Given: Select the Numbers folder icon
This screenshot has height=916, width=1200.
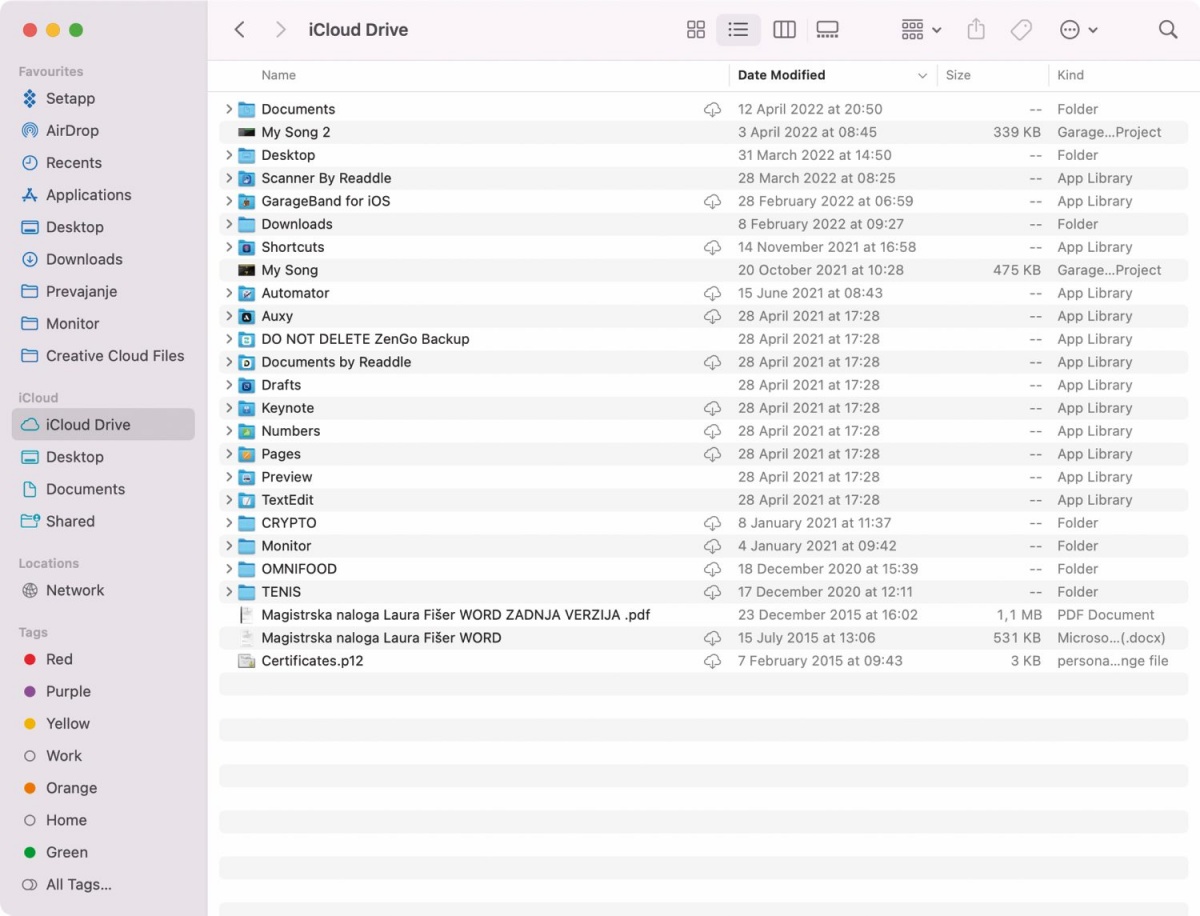Looking at the screenshot, I should (x=247, y=431).
